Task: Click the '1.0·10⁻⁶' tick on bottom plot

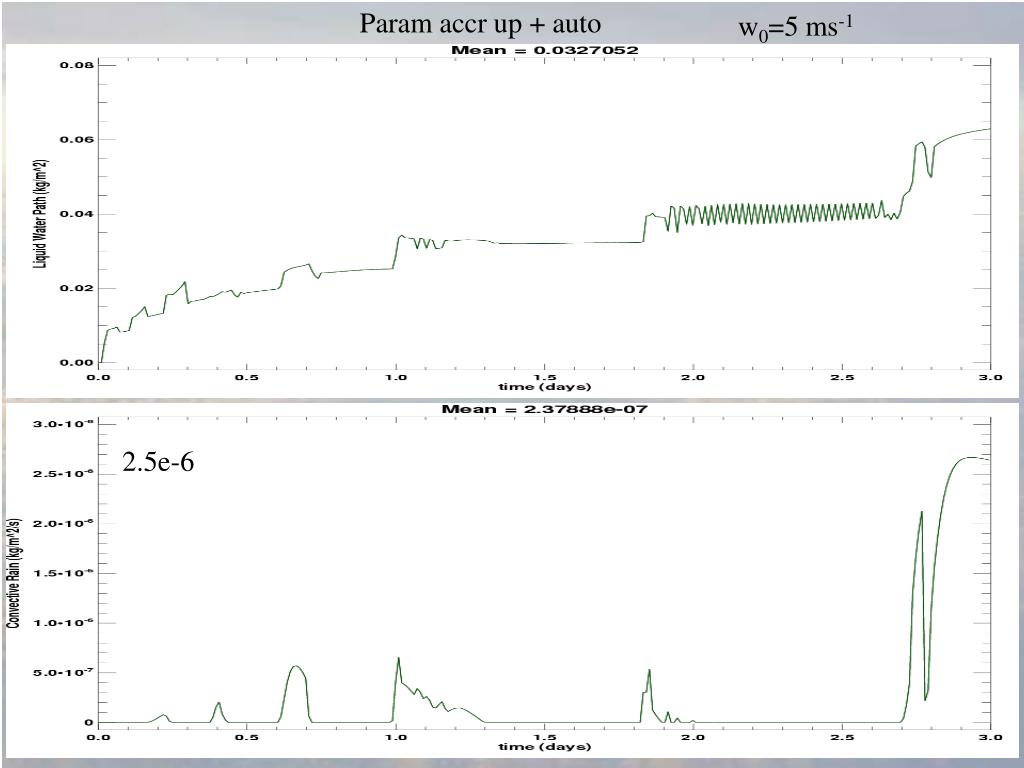Action: point(63,622)
